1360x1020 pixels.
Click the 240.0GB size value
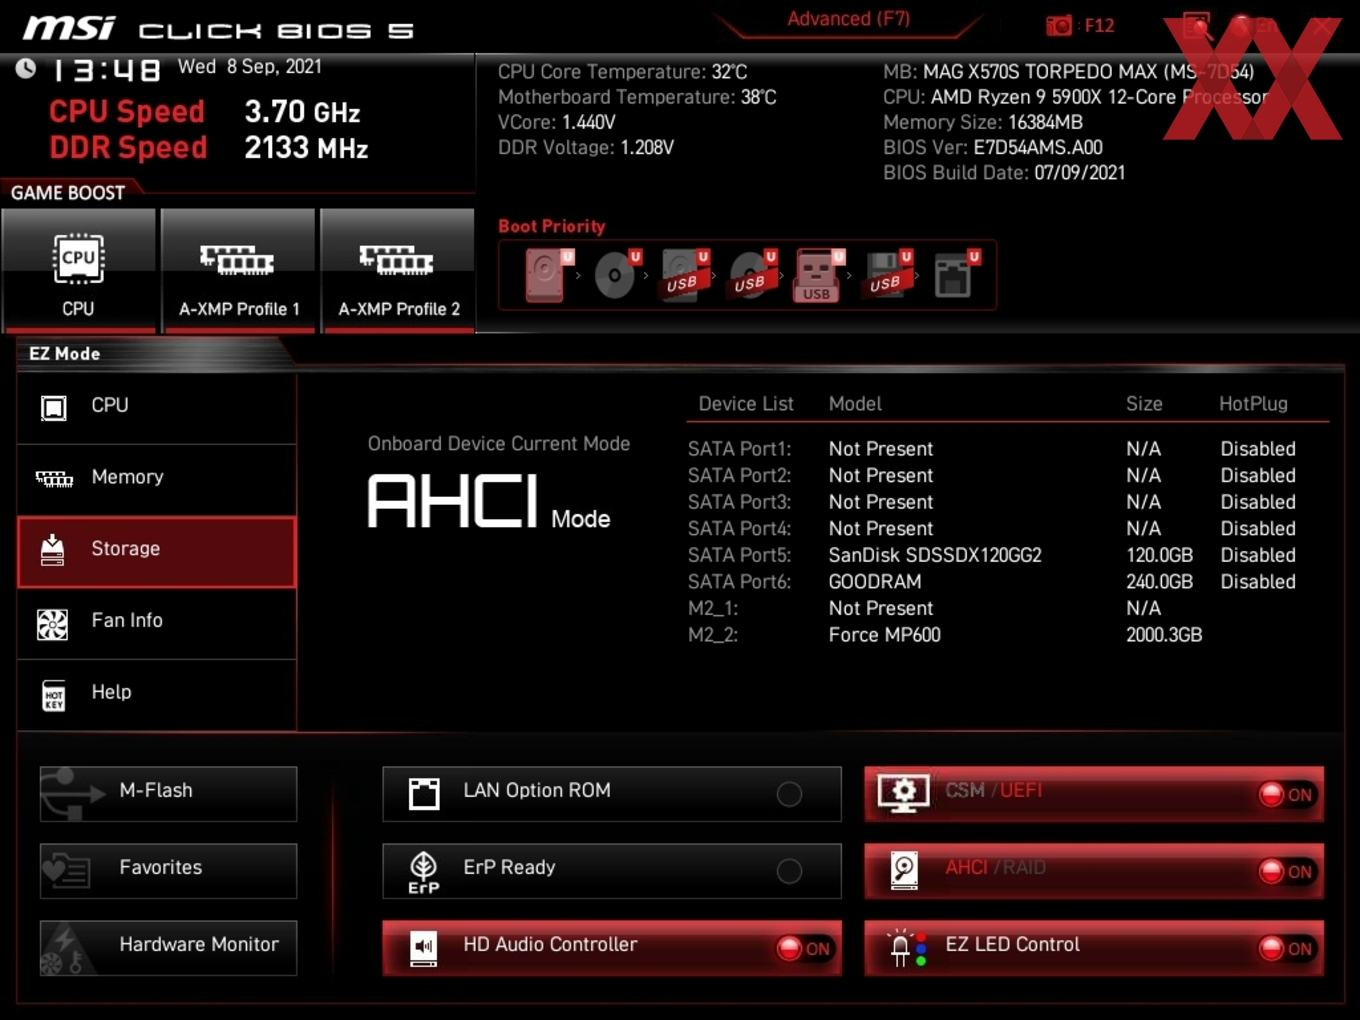tap(1159, 582)
